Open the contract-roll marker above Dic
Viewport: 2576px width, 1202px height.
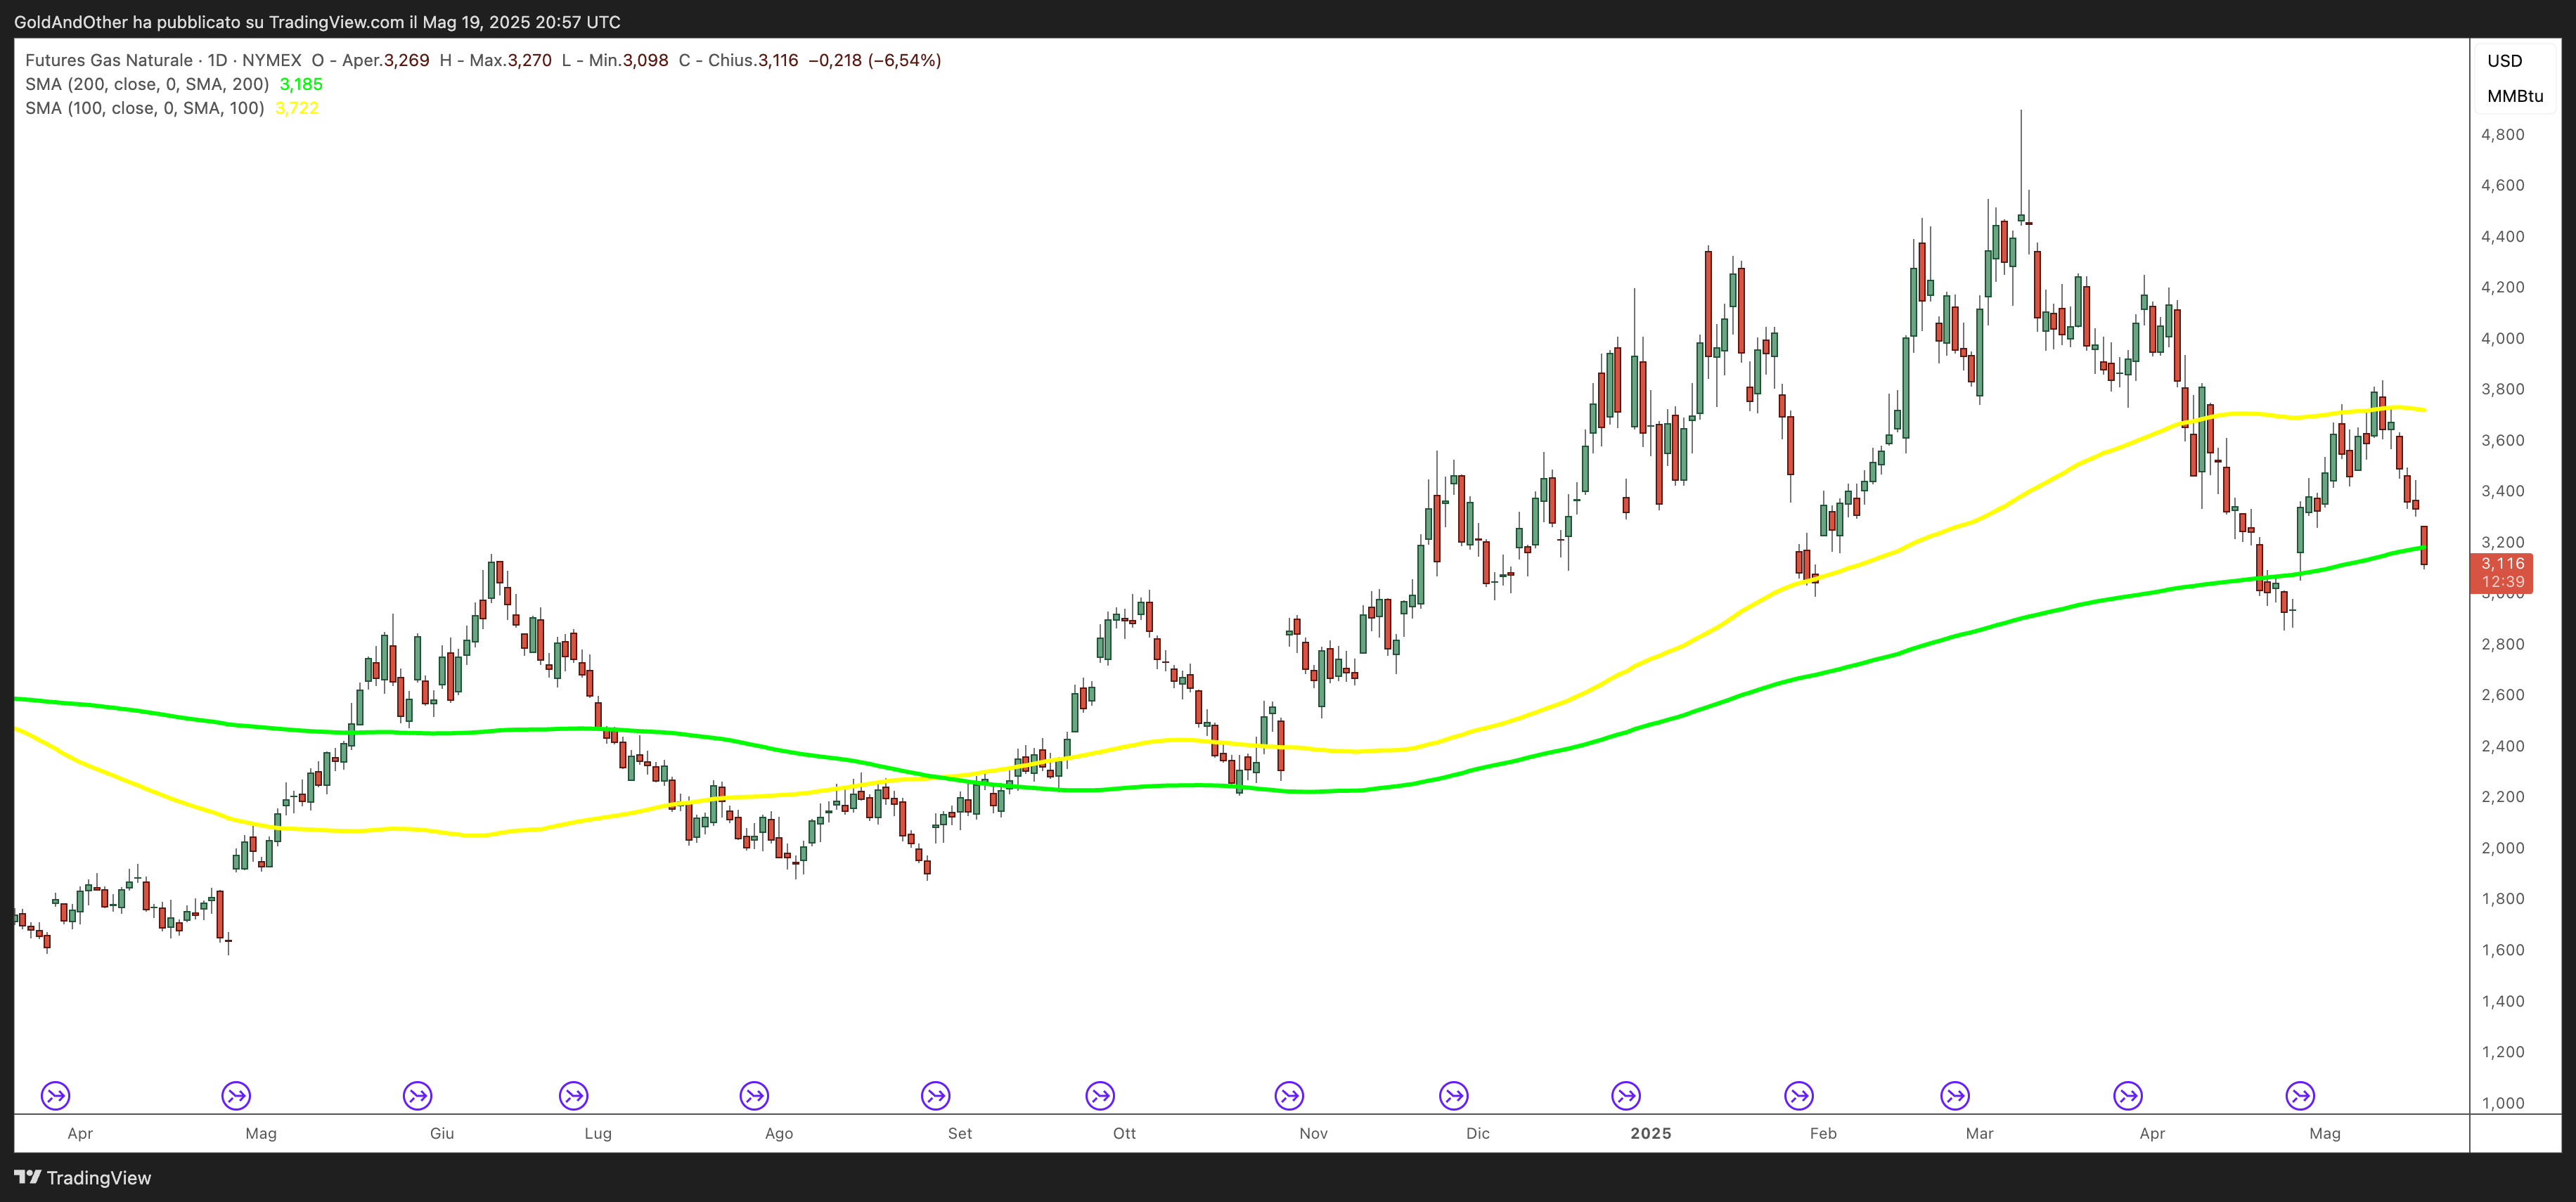point(1454,1096)
